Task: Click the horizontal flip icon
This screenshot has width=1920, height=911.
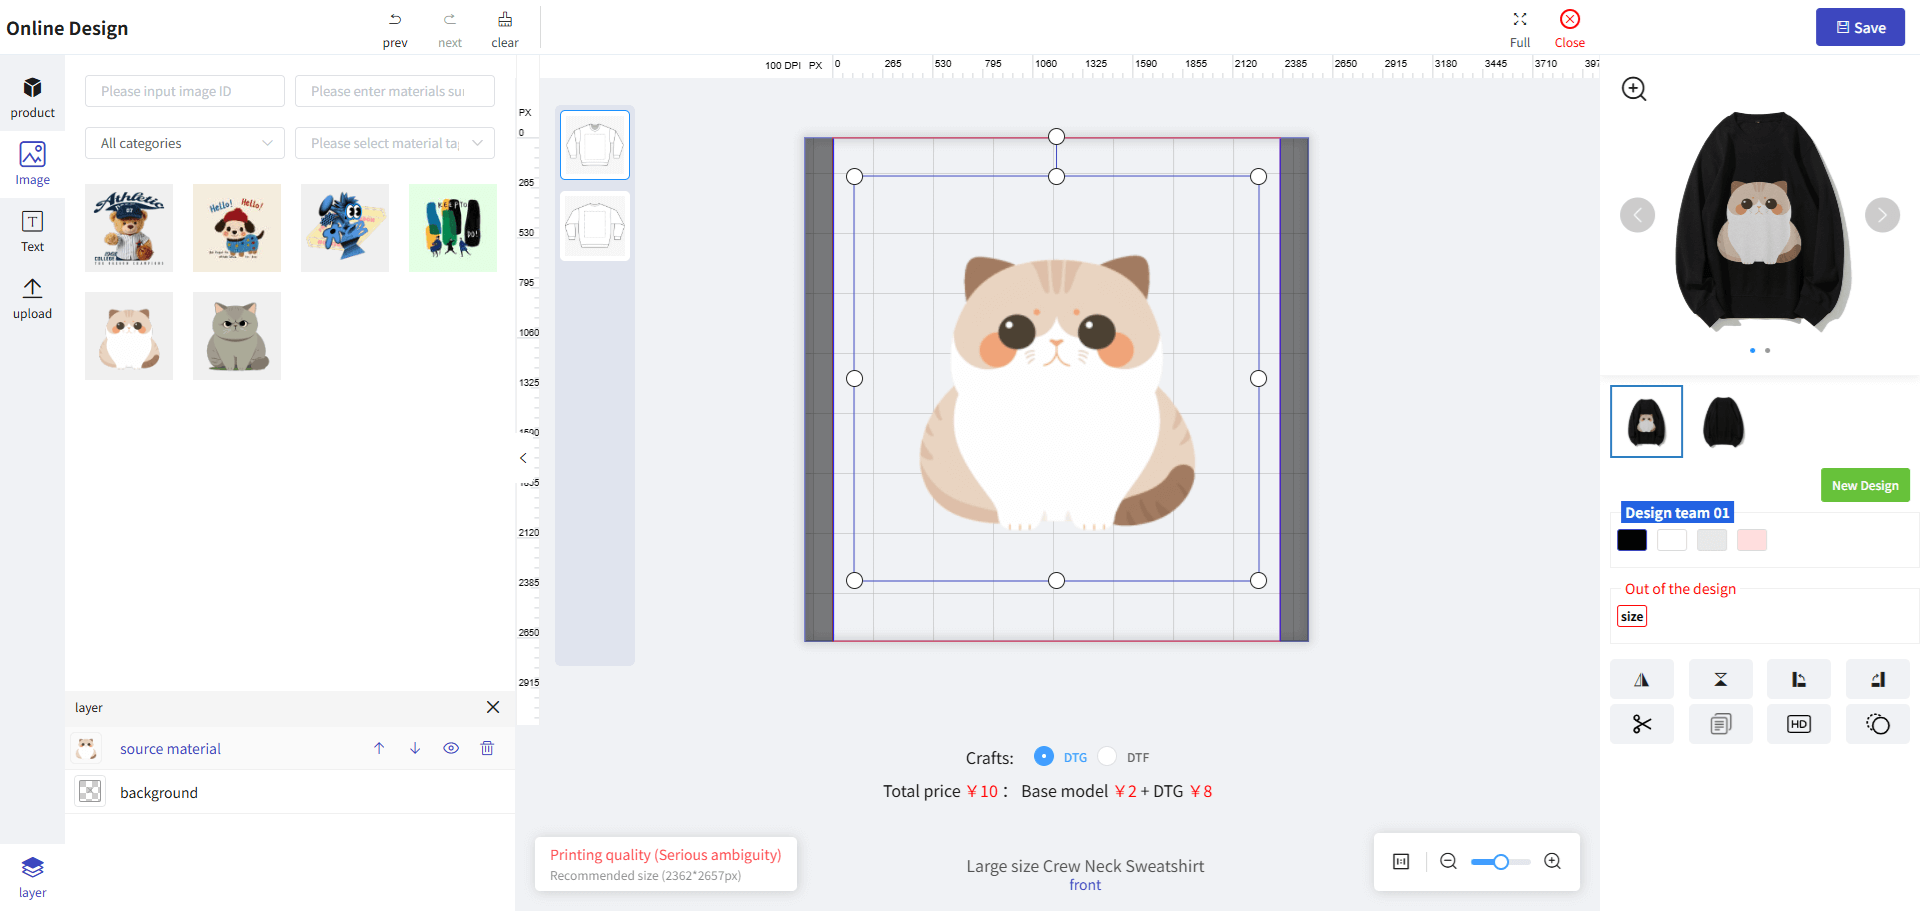Action: (x=1641, y=680)
